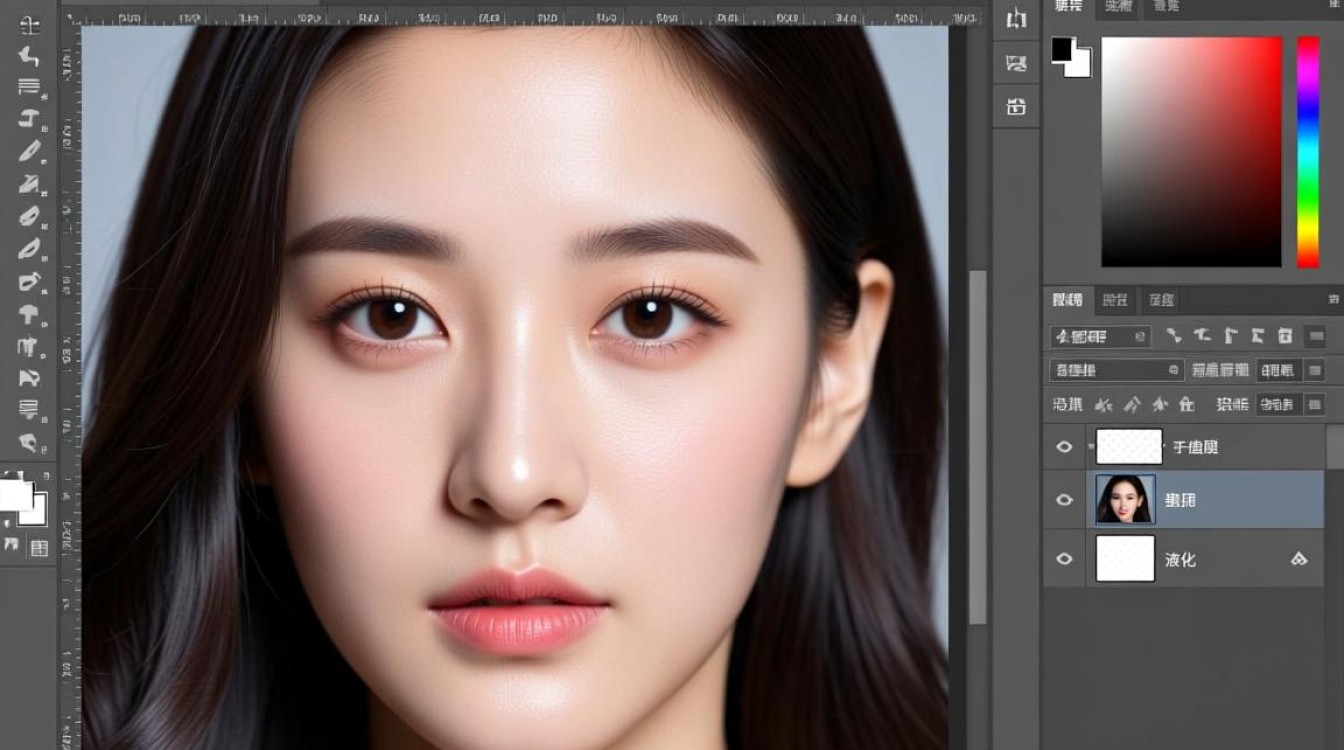Toggle visibility of the selected portrait layer

point(1064,500)
